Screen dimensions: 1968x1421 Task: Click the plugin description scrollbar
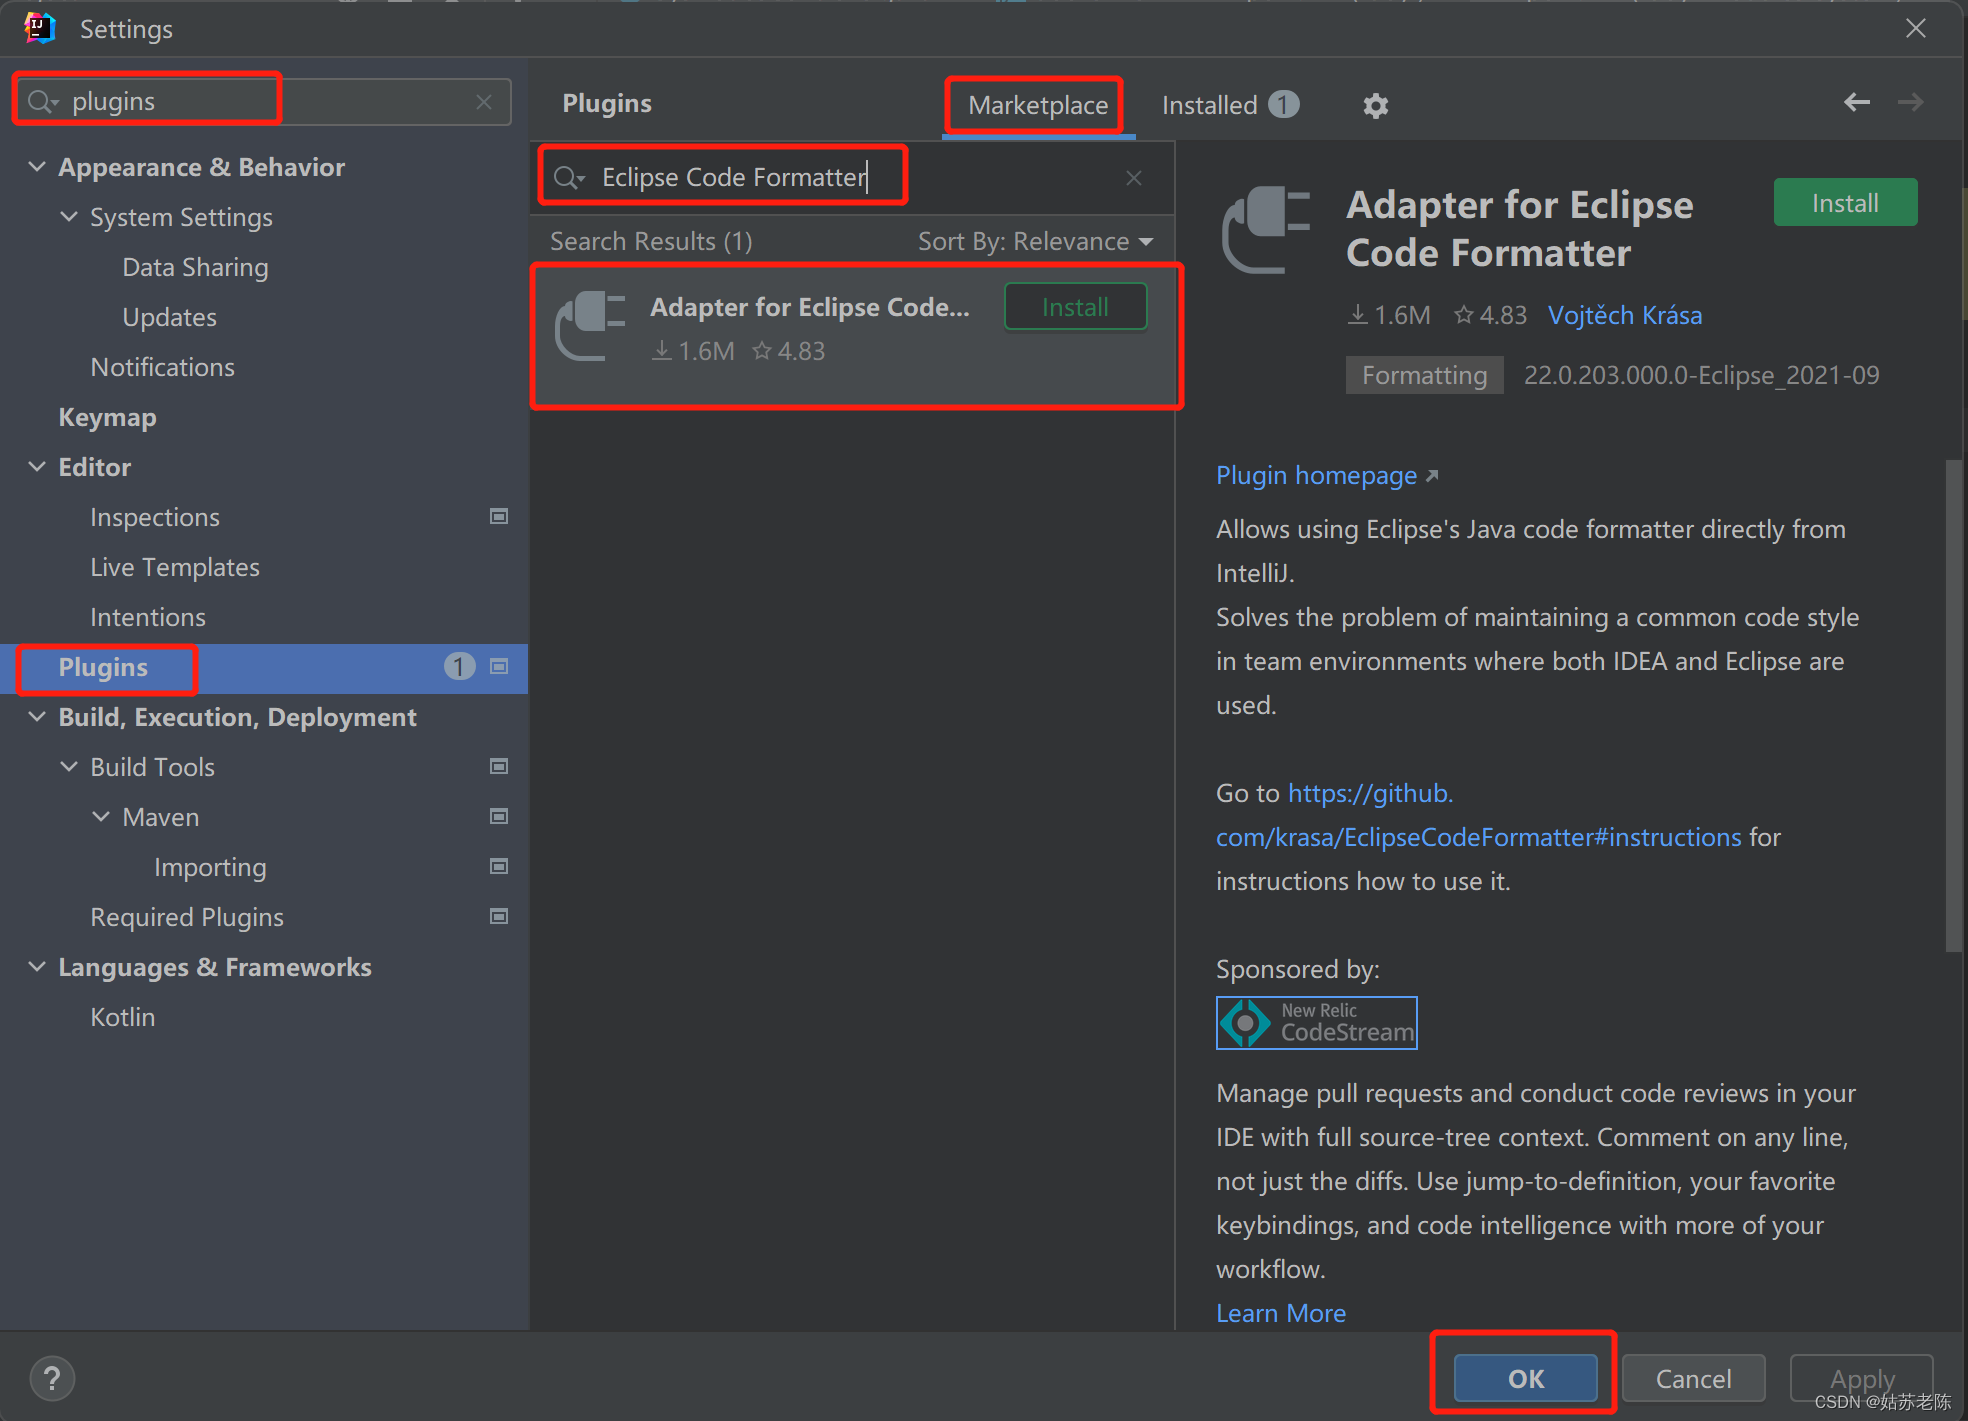(1953, 705)
